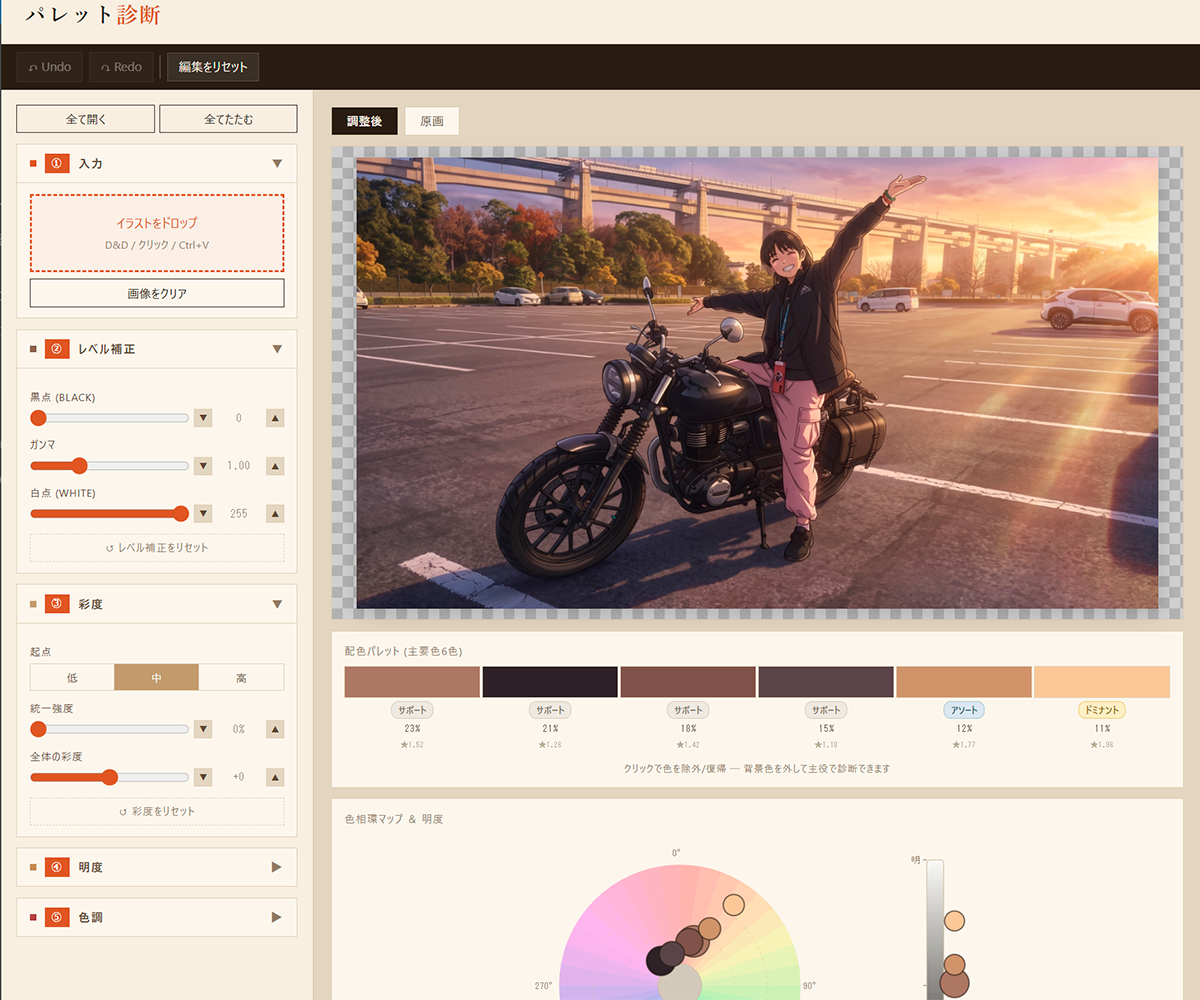This screenshot has height=1000, width=1200.
Task: Click the イラストをドロップ upload area
Action: [157, 233]
